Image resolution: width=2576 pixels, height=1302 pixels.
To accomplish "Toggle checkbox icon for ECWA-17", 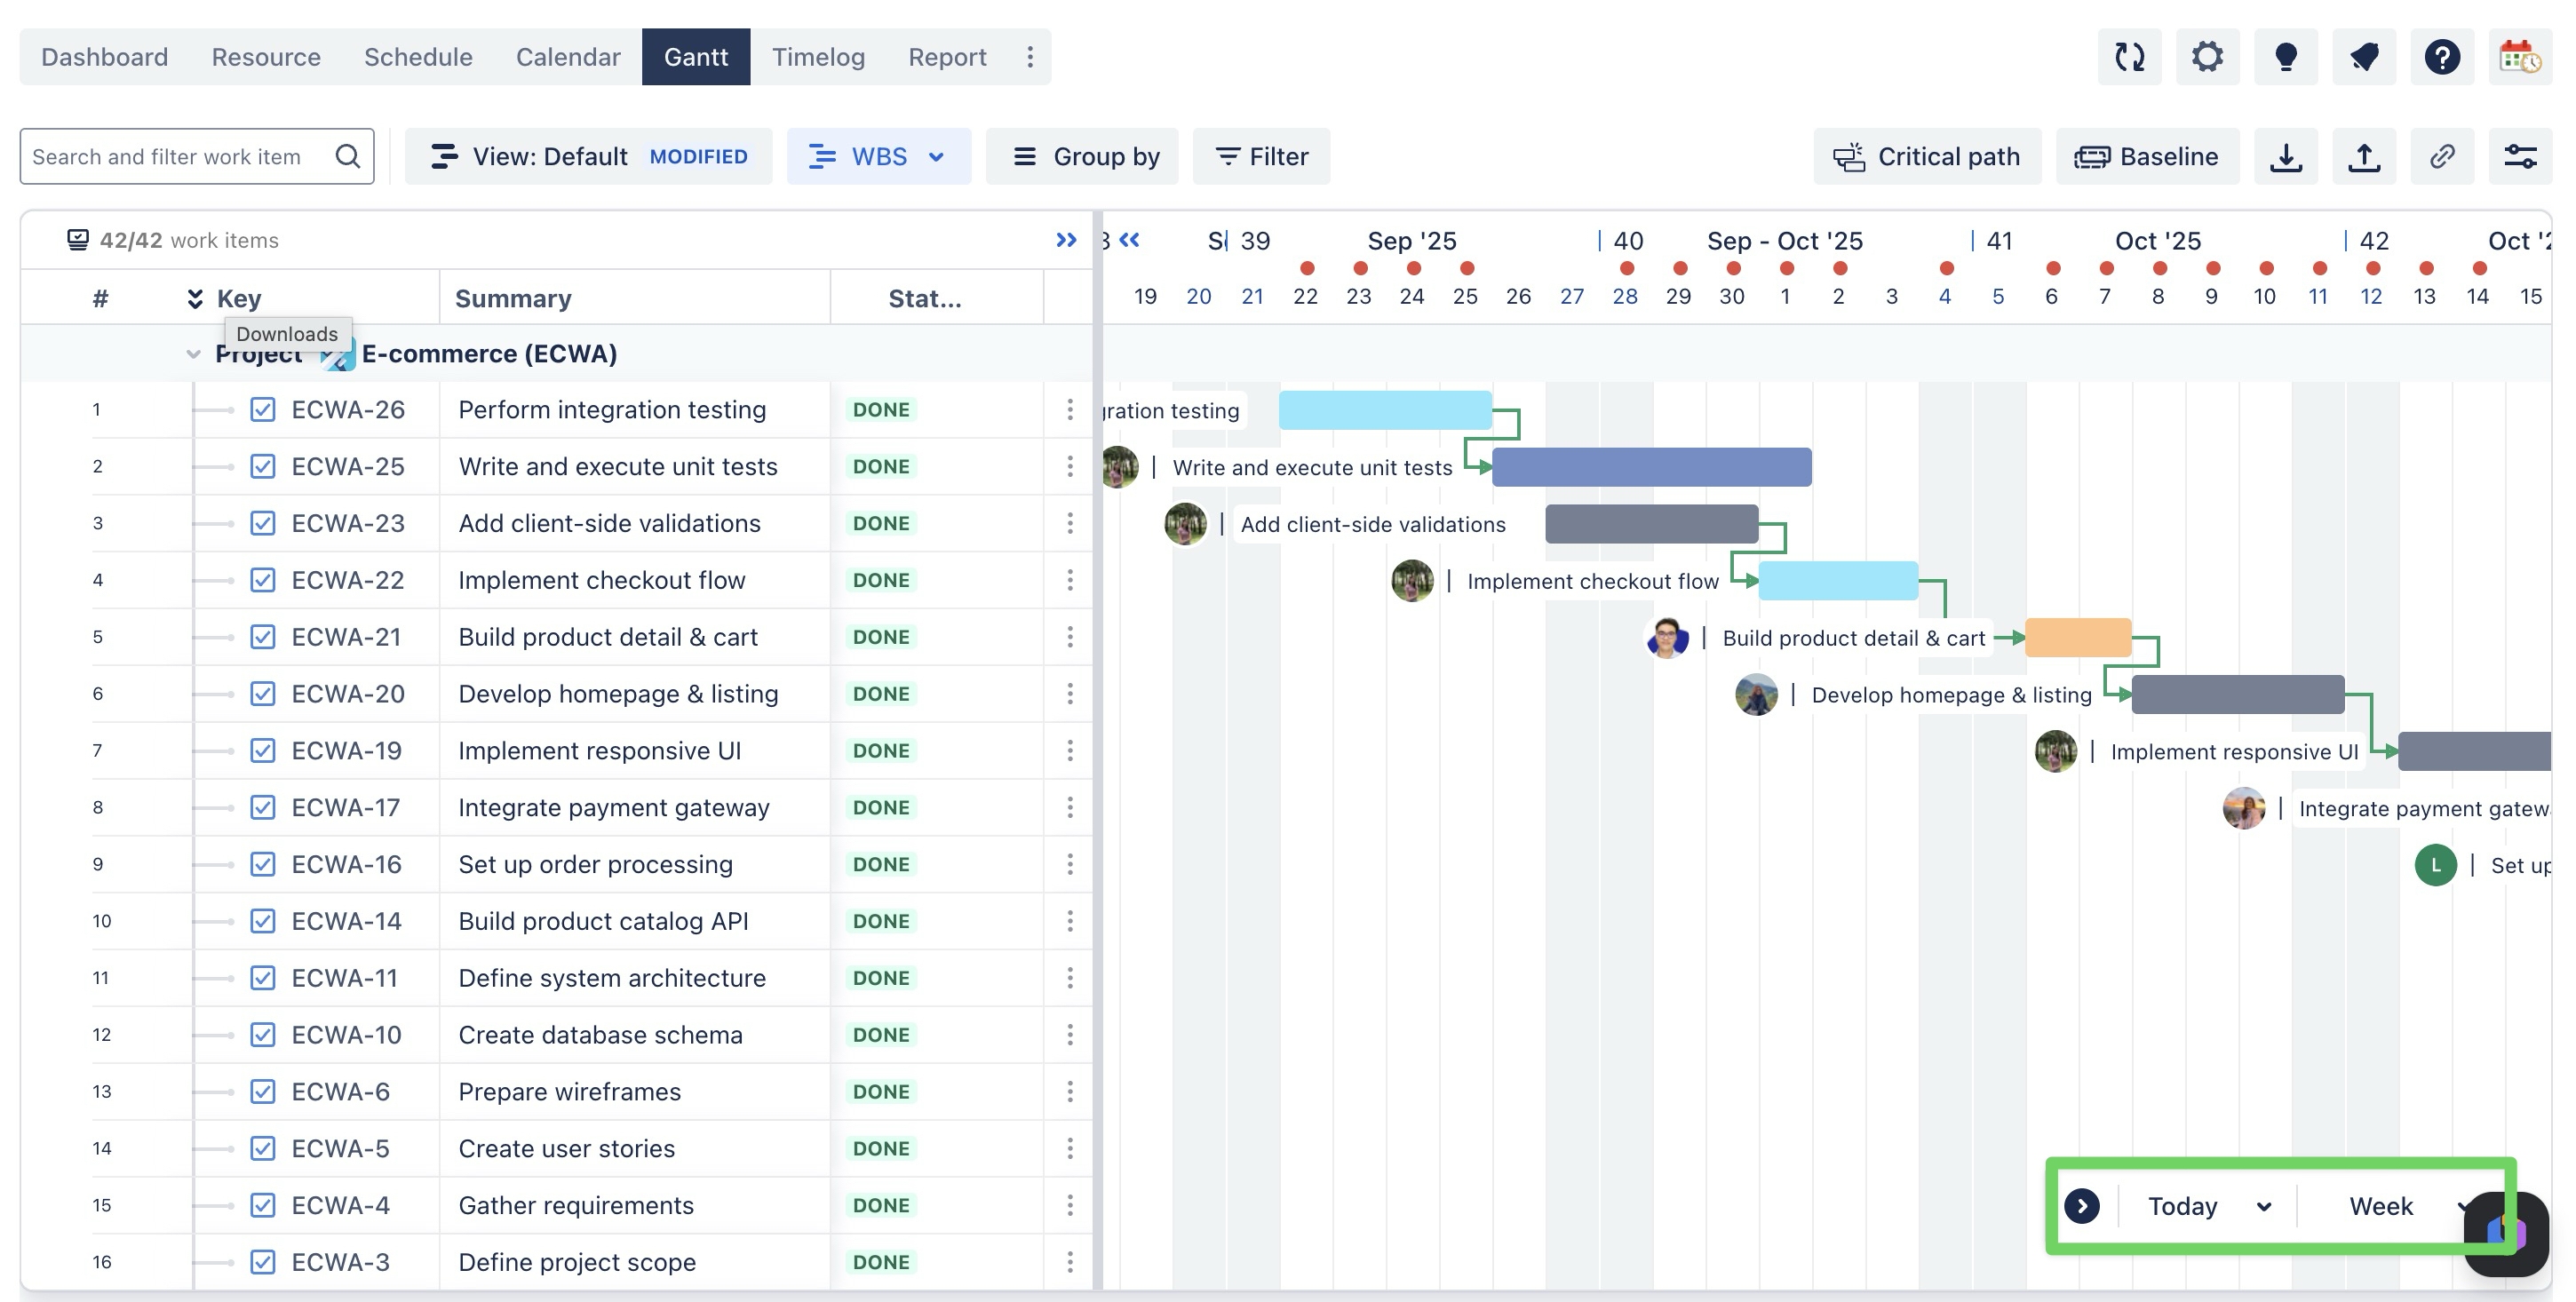I will (x=263, y=808).
